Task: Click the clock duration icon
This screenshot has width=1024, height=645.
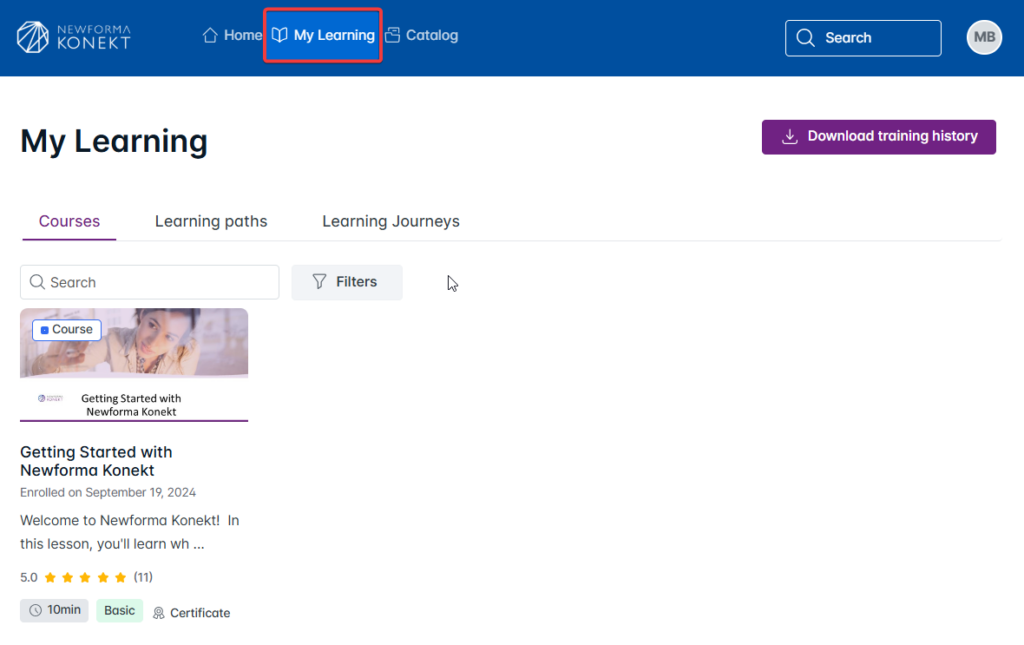Action: (35, 610)
